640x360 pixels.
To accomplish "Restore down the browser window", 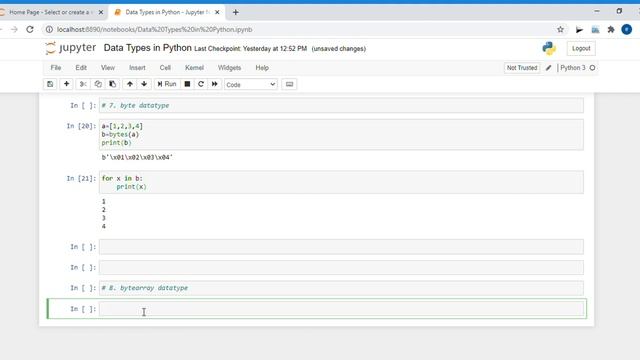I will (x=619, y=11).
